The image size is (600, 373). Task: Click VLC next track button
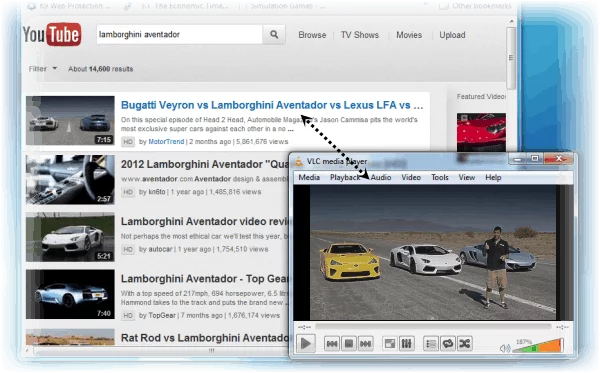coord(365,344)
